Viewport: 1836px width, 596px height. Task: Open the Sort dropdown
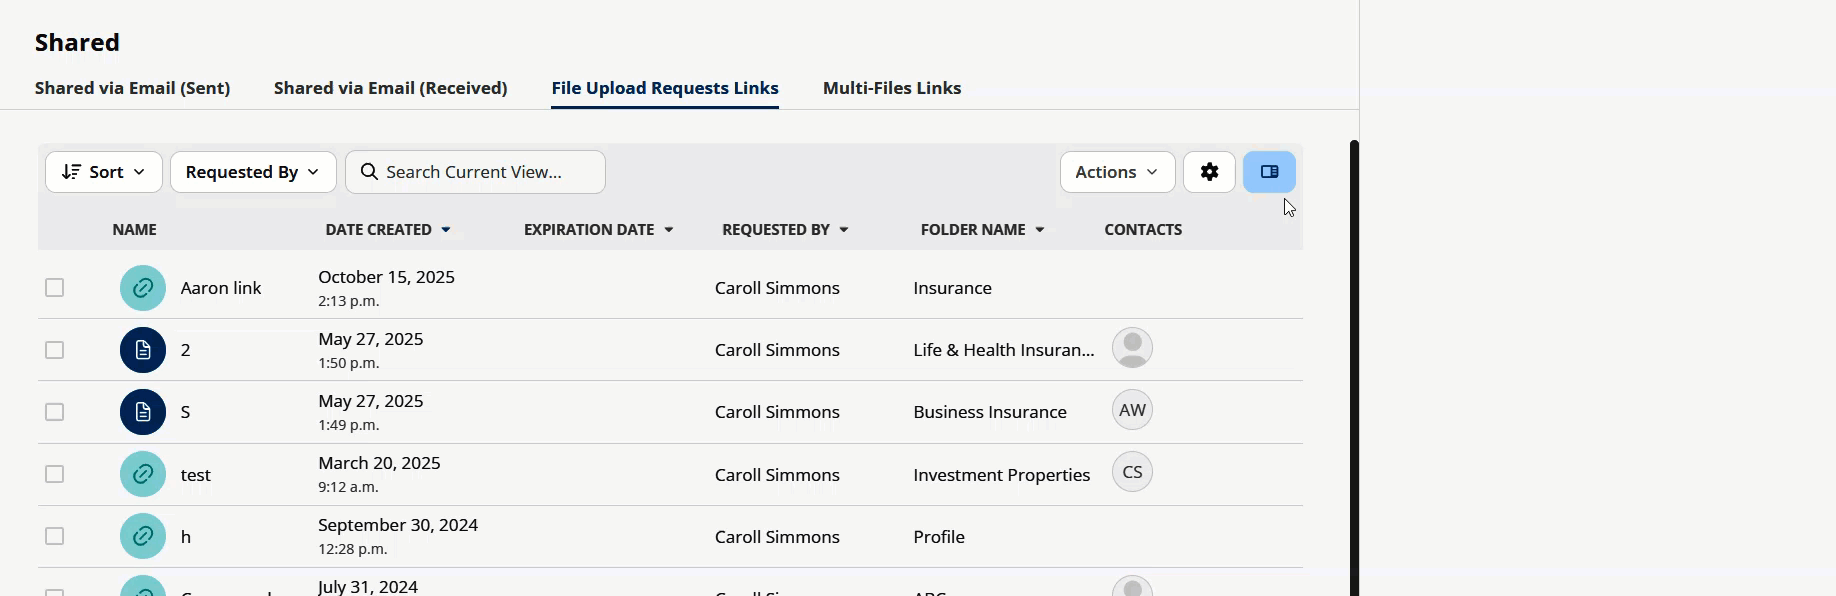point(104,172)
